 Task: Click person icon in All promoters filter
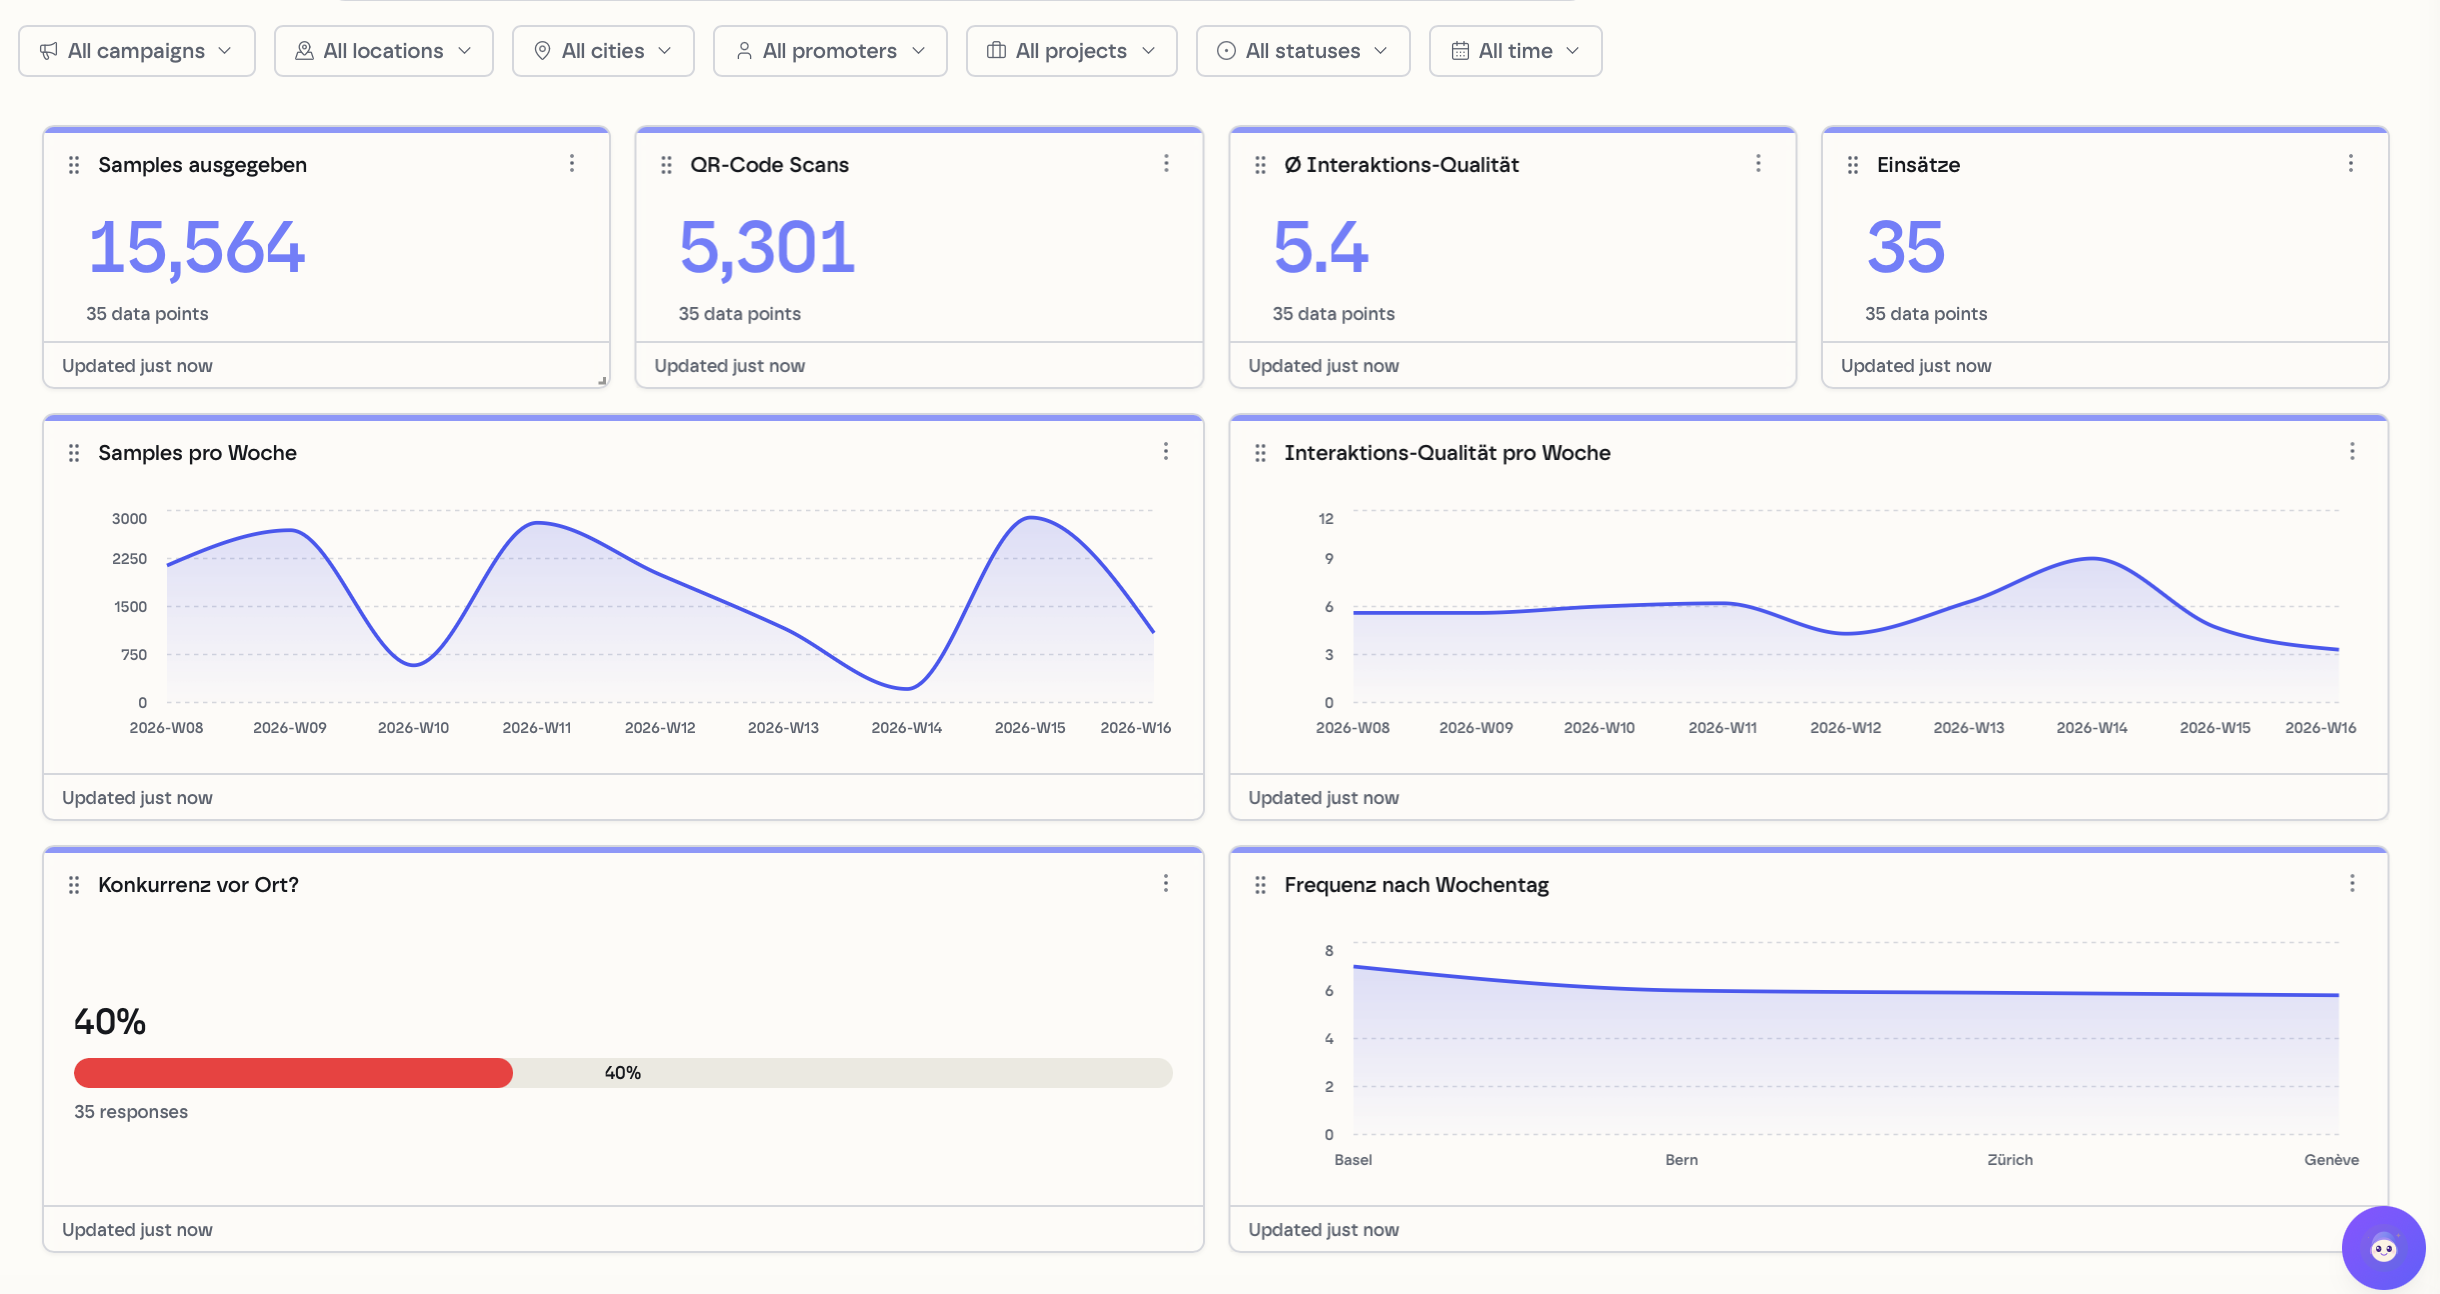(x=744, y=51)
